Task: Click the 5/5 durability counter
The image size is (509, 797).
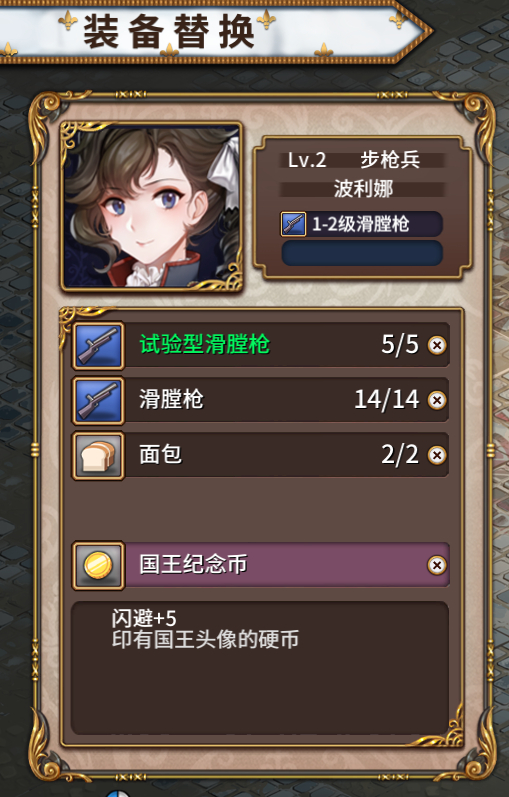Action: (x=400, y=345)
